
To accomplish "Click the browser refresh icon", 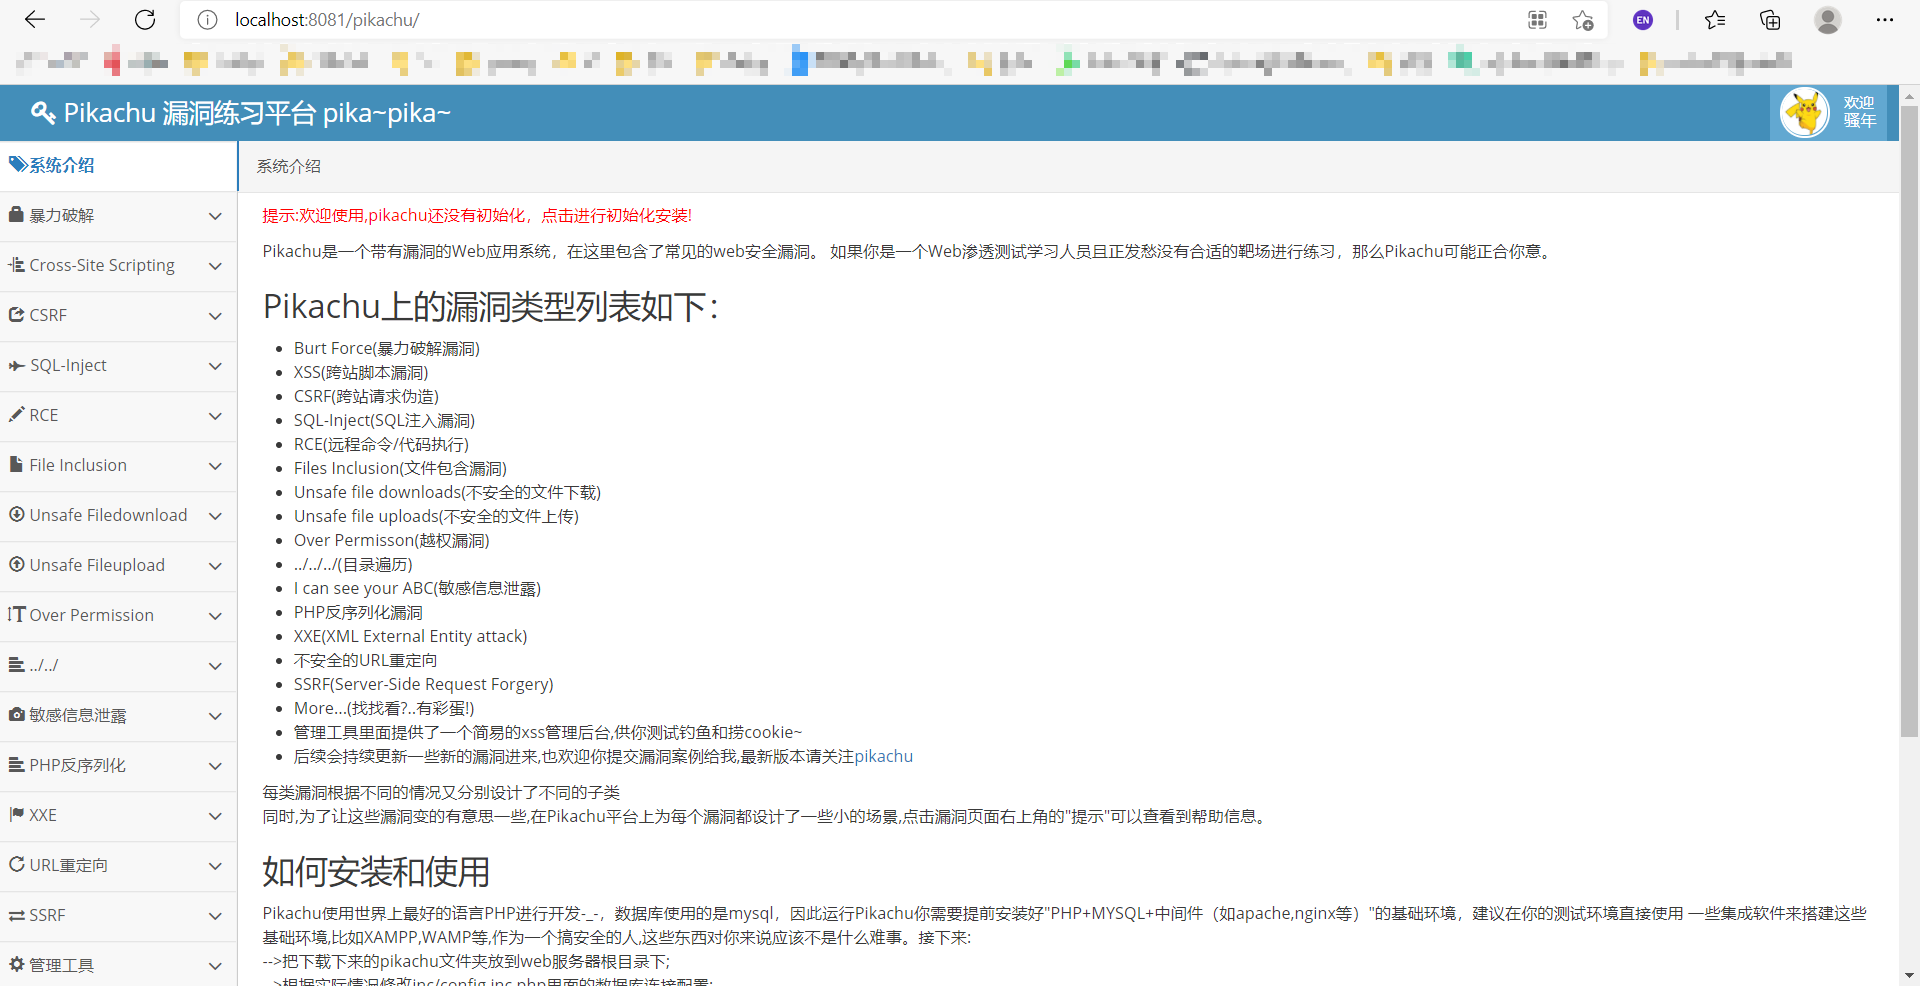I will click(145, 20).
